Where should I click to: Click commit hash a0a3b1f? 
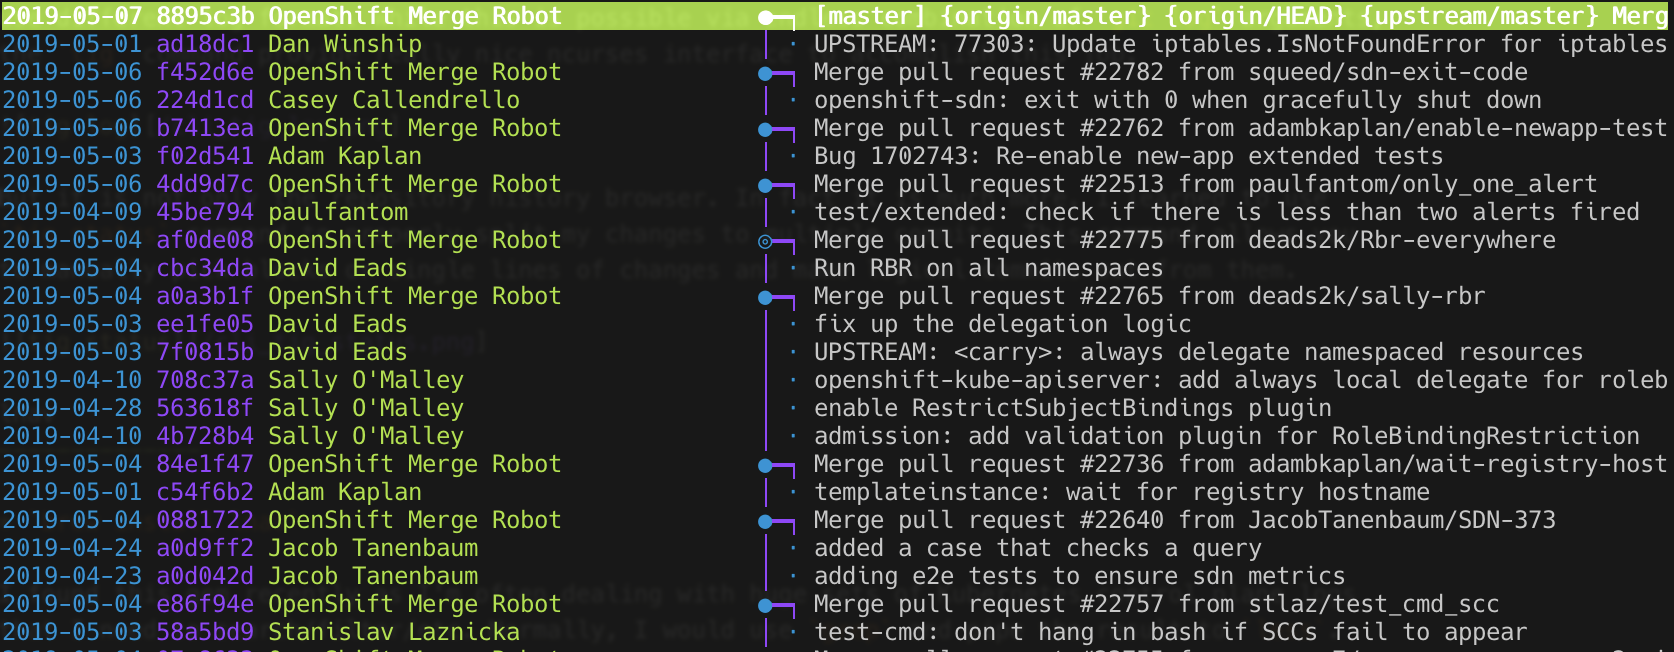(205, 296)
